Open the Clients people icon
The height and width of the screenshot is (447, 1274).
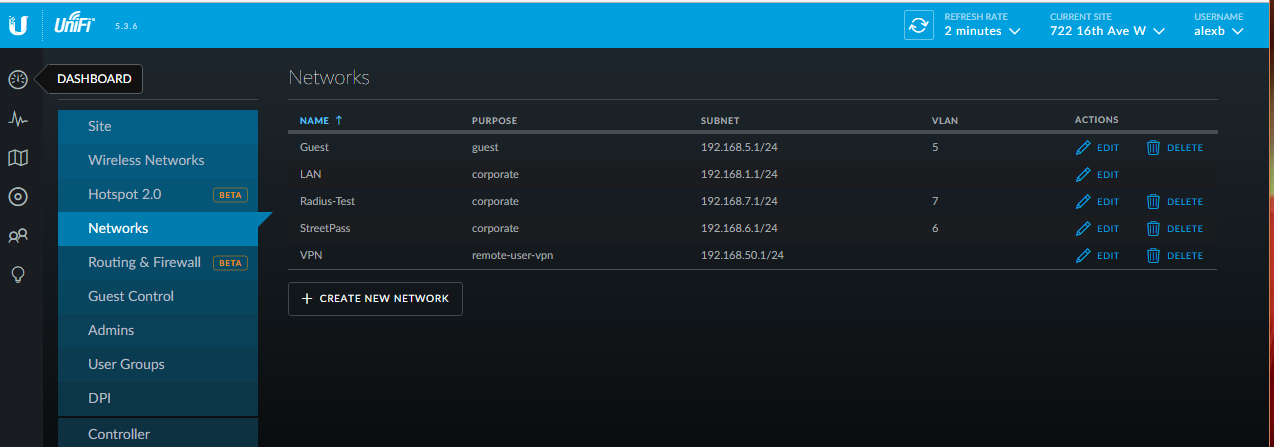tap(18, 236)
